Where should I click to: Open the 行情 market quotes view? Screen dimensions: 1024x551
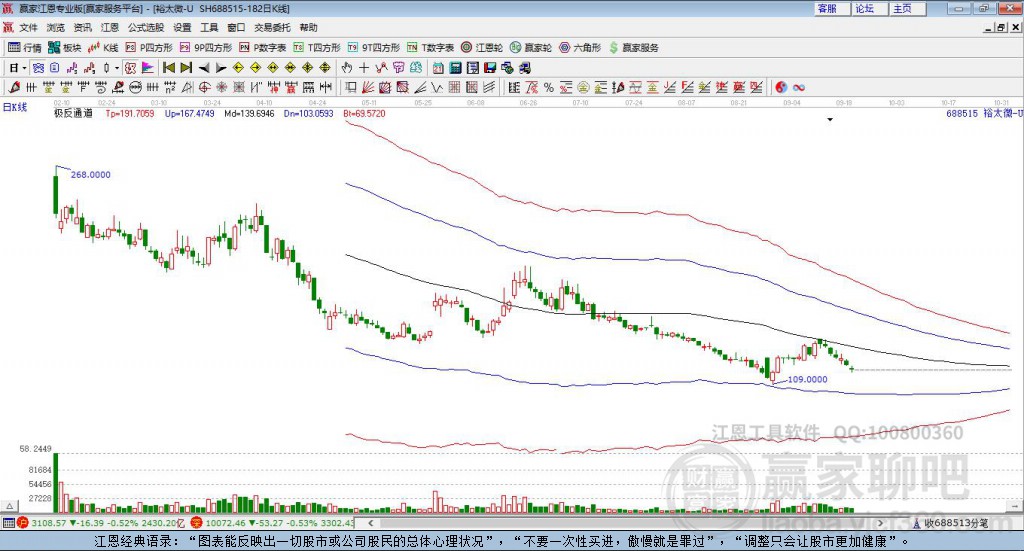(x=25, y=48)
